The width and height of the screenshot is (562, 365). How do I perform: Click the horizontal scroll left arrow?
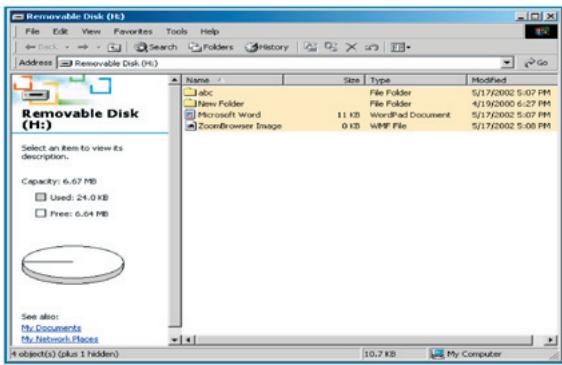pyautogui.click(x=189, y=339)
